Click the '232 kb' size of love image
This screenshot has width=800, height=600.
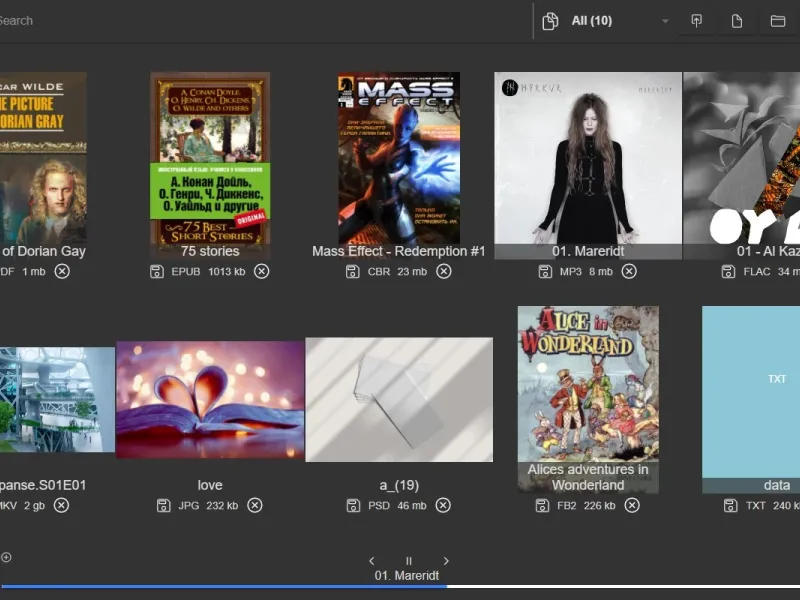tap(222, 506)
